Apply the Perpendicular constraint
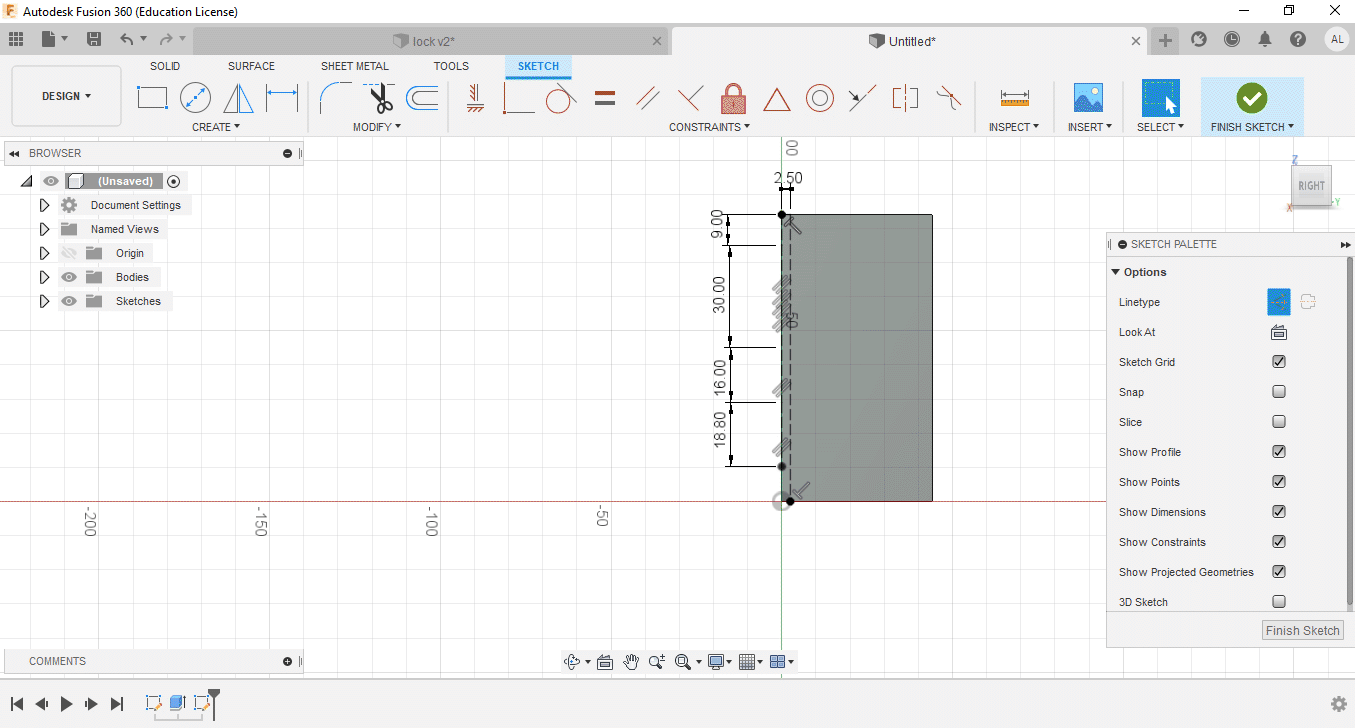Viewport: 1355px width, 728px height. [x=690, y=98]
